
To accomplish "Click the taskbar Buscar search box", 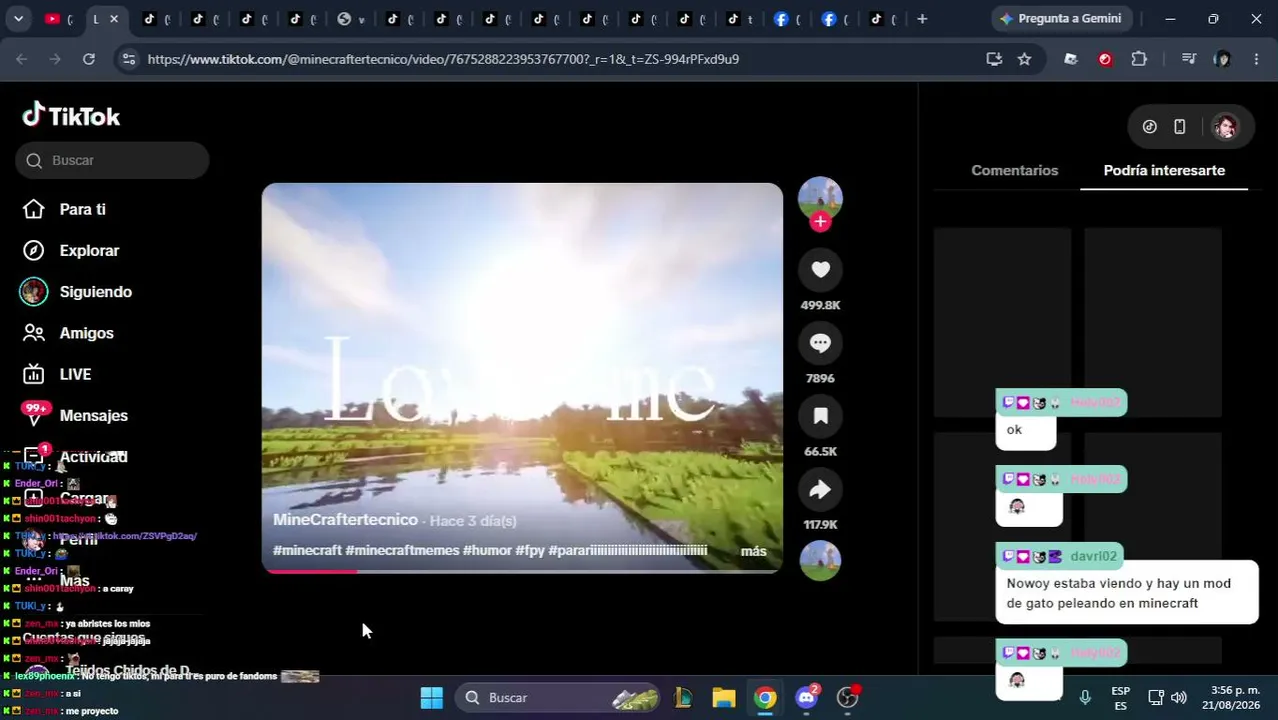I will (x=557, y=697).
